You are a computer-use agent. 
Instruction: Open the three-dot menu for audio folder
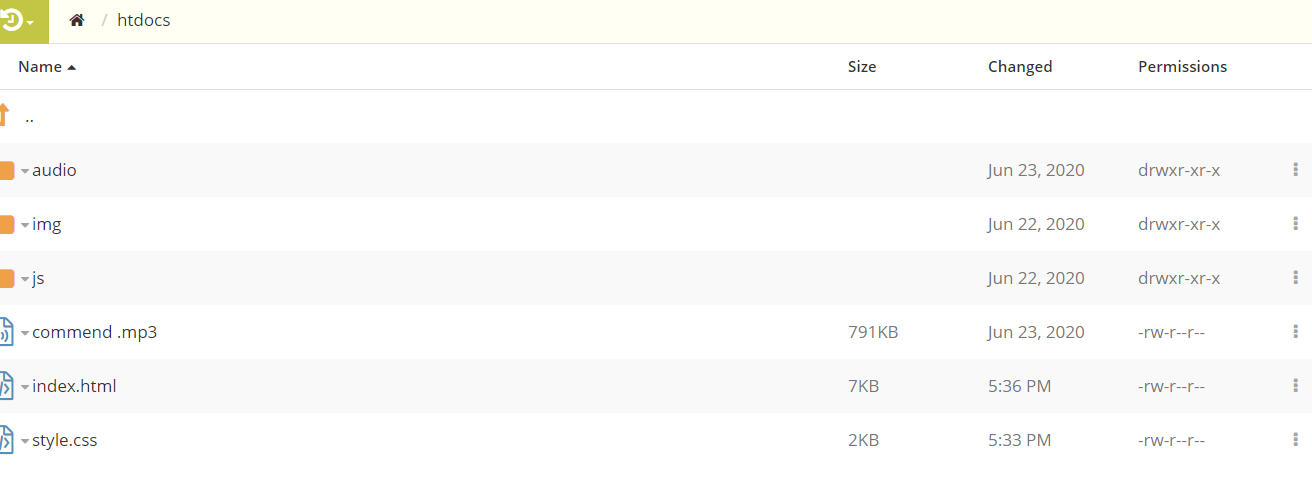tap(1296, 170)
